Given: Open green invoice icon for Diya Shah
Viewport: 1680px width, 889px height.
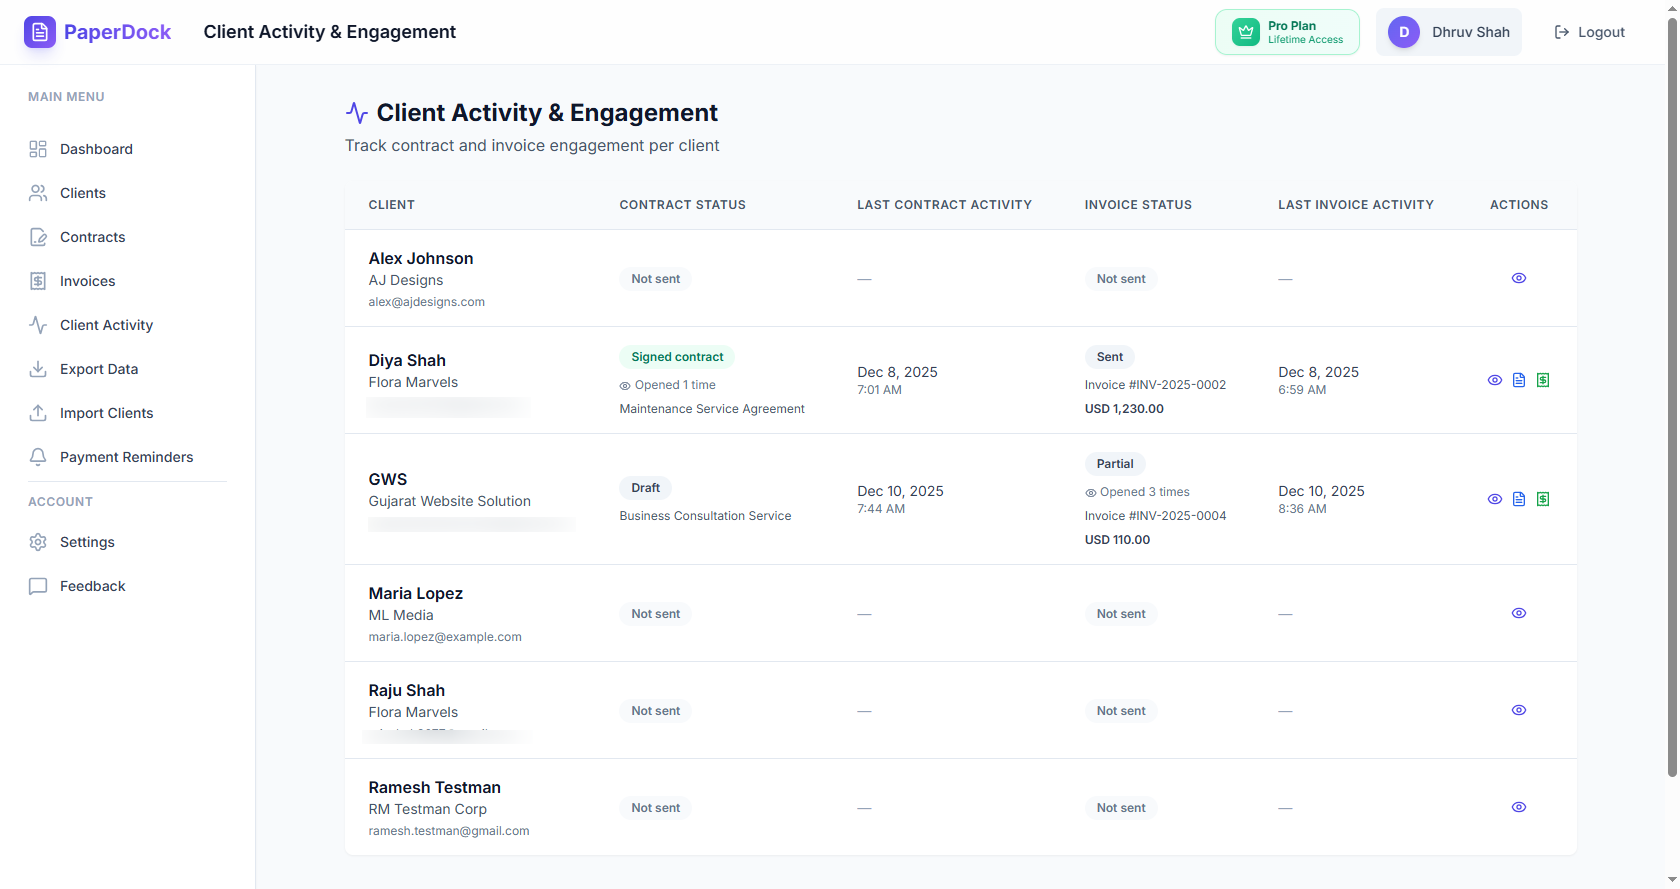Looking at the screenshot, I should tap(1543, 380).
